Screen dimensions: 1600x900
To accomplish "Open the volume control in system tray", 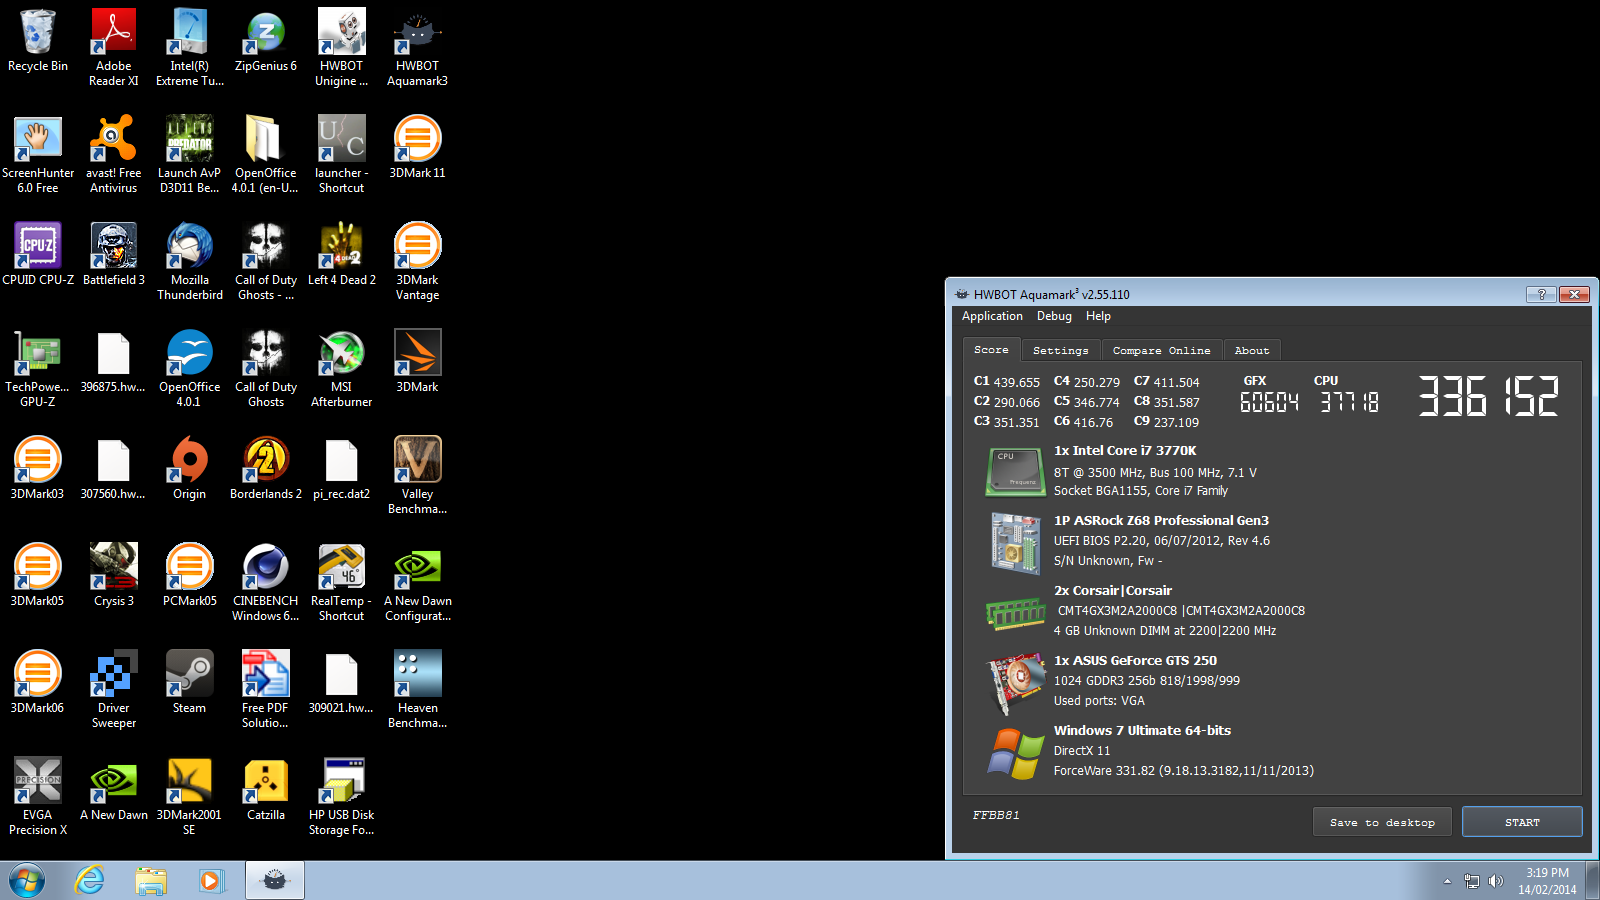I will (x=1496, y=881).
